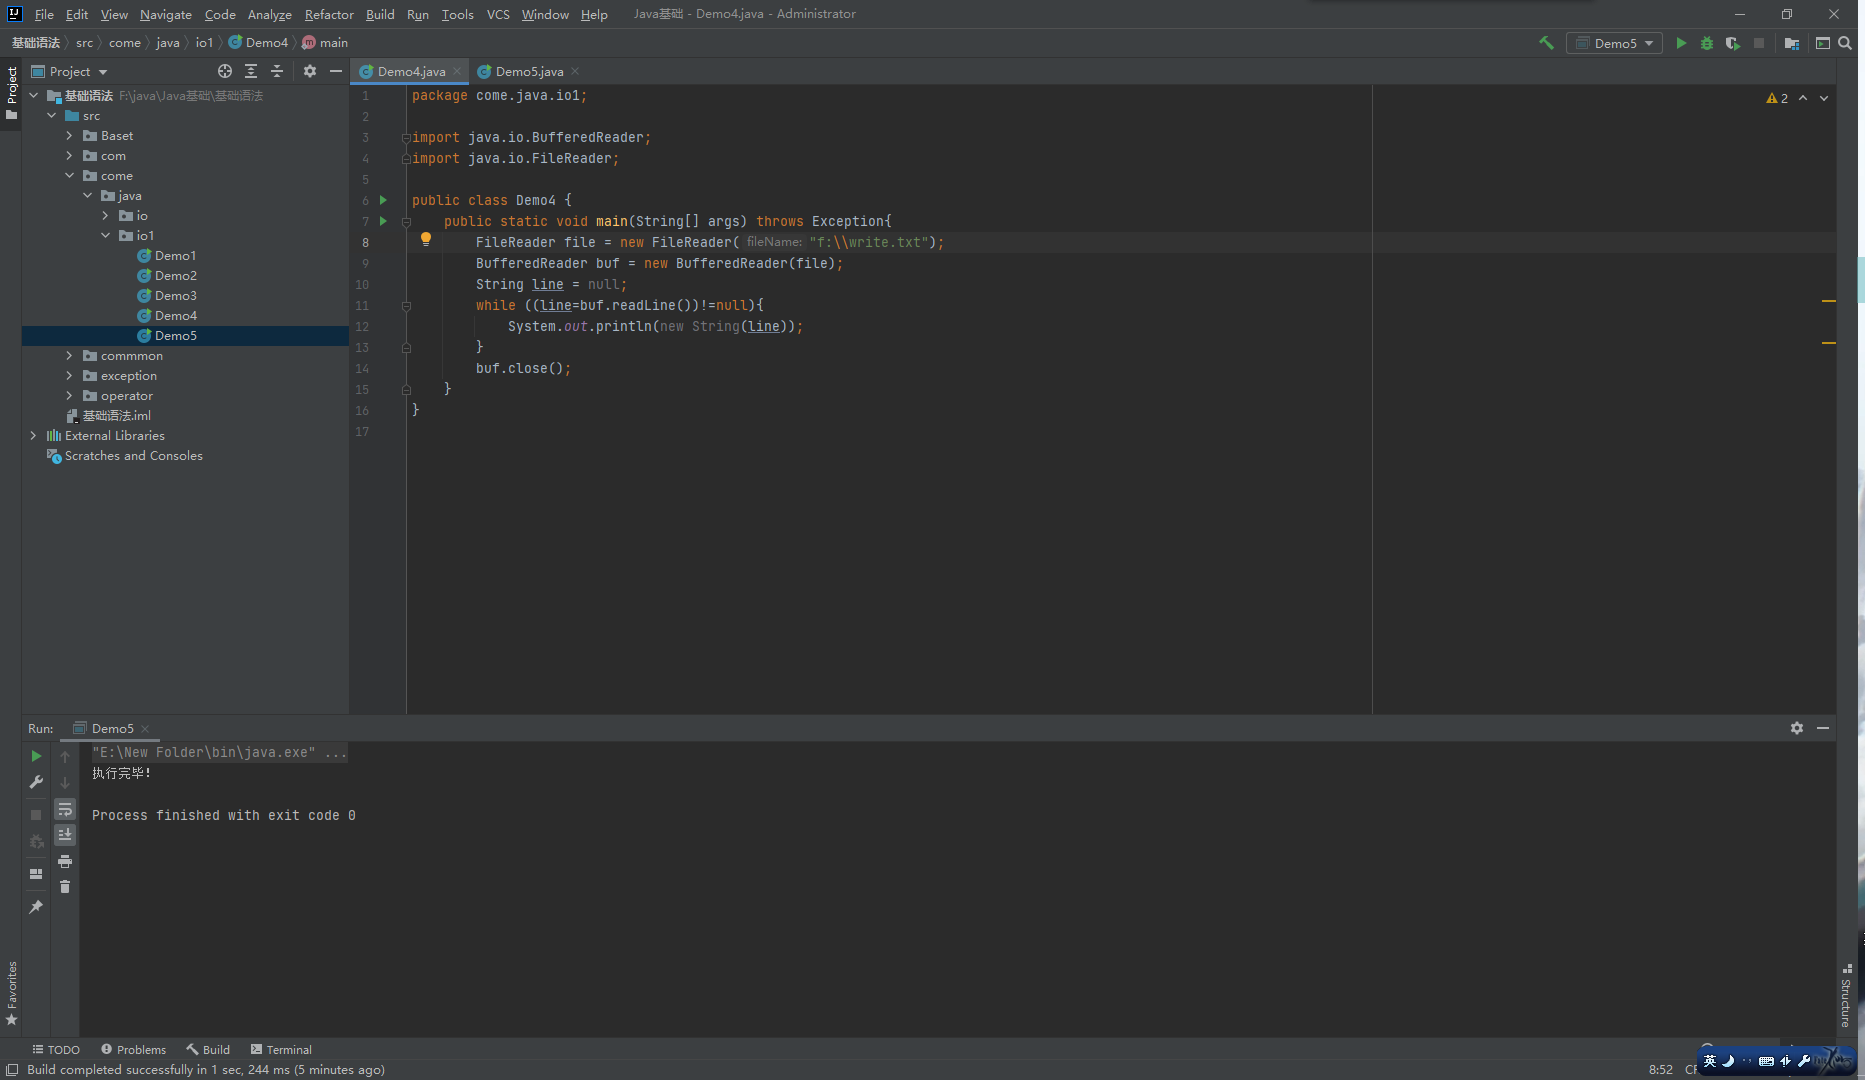Viewport: 1865px width, 1080px height.
Task: Click the Search Everywhere magnifier icon
Action: pos(1845,43)
